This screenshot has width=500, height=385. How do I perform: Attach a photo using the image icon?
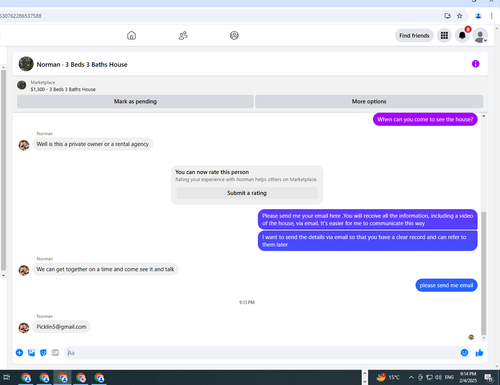click(31, 353)
